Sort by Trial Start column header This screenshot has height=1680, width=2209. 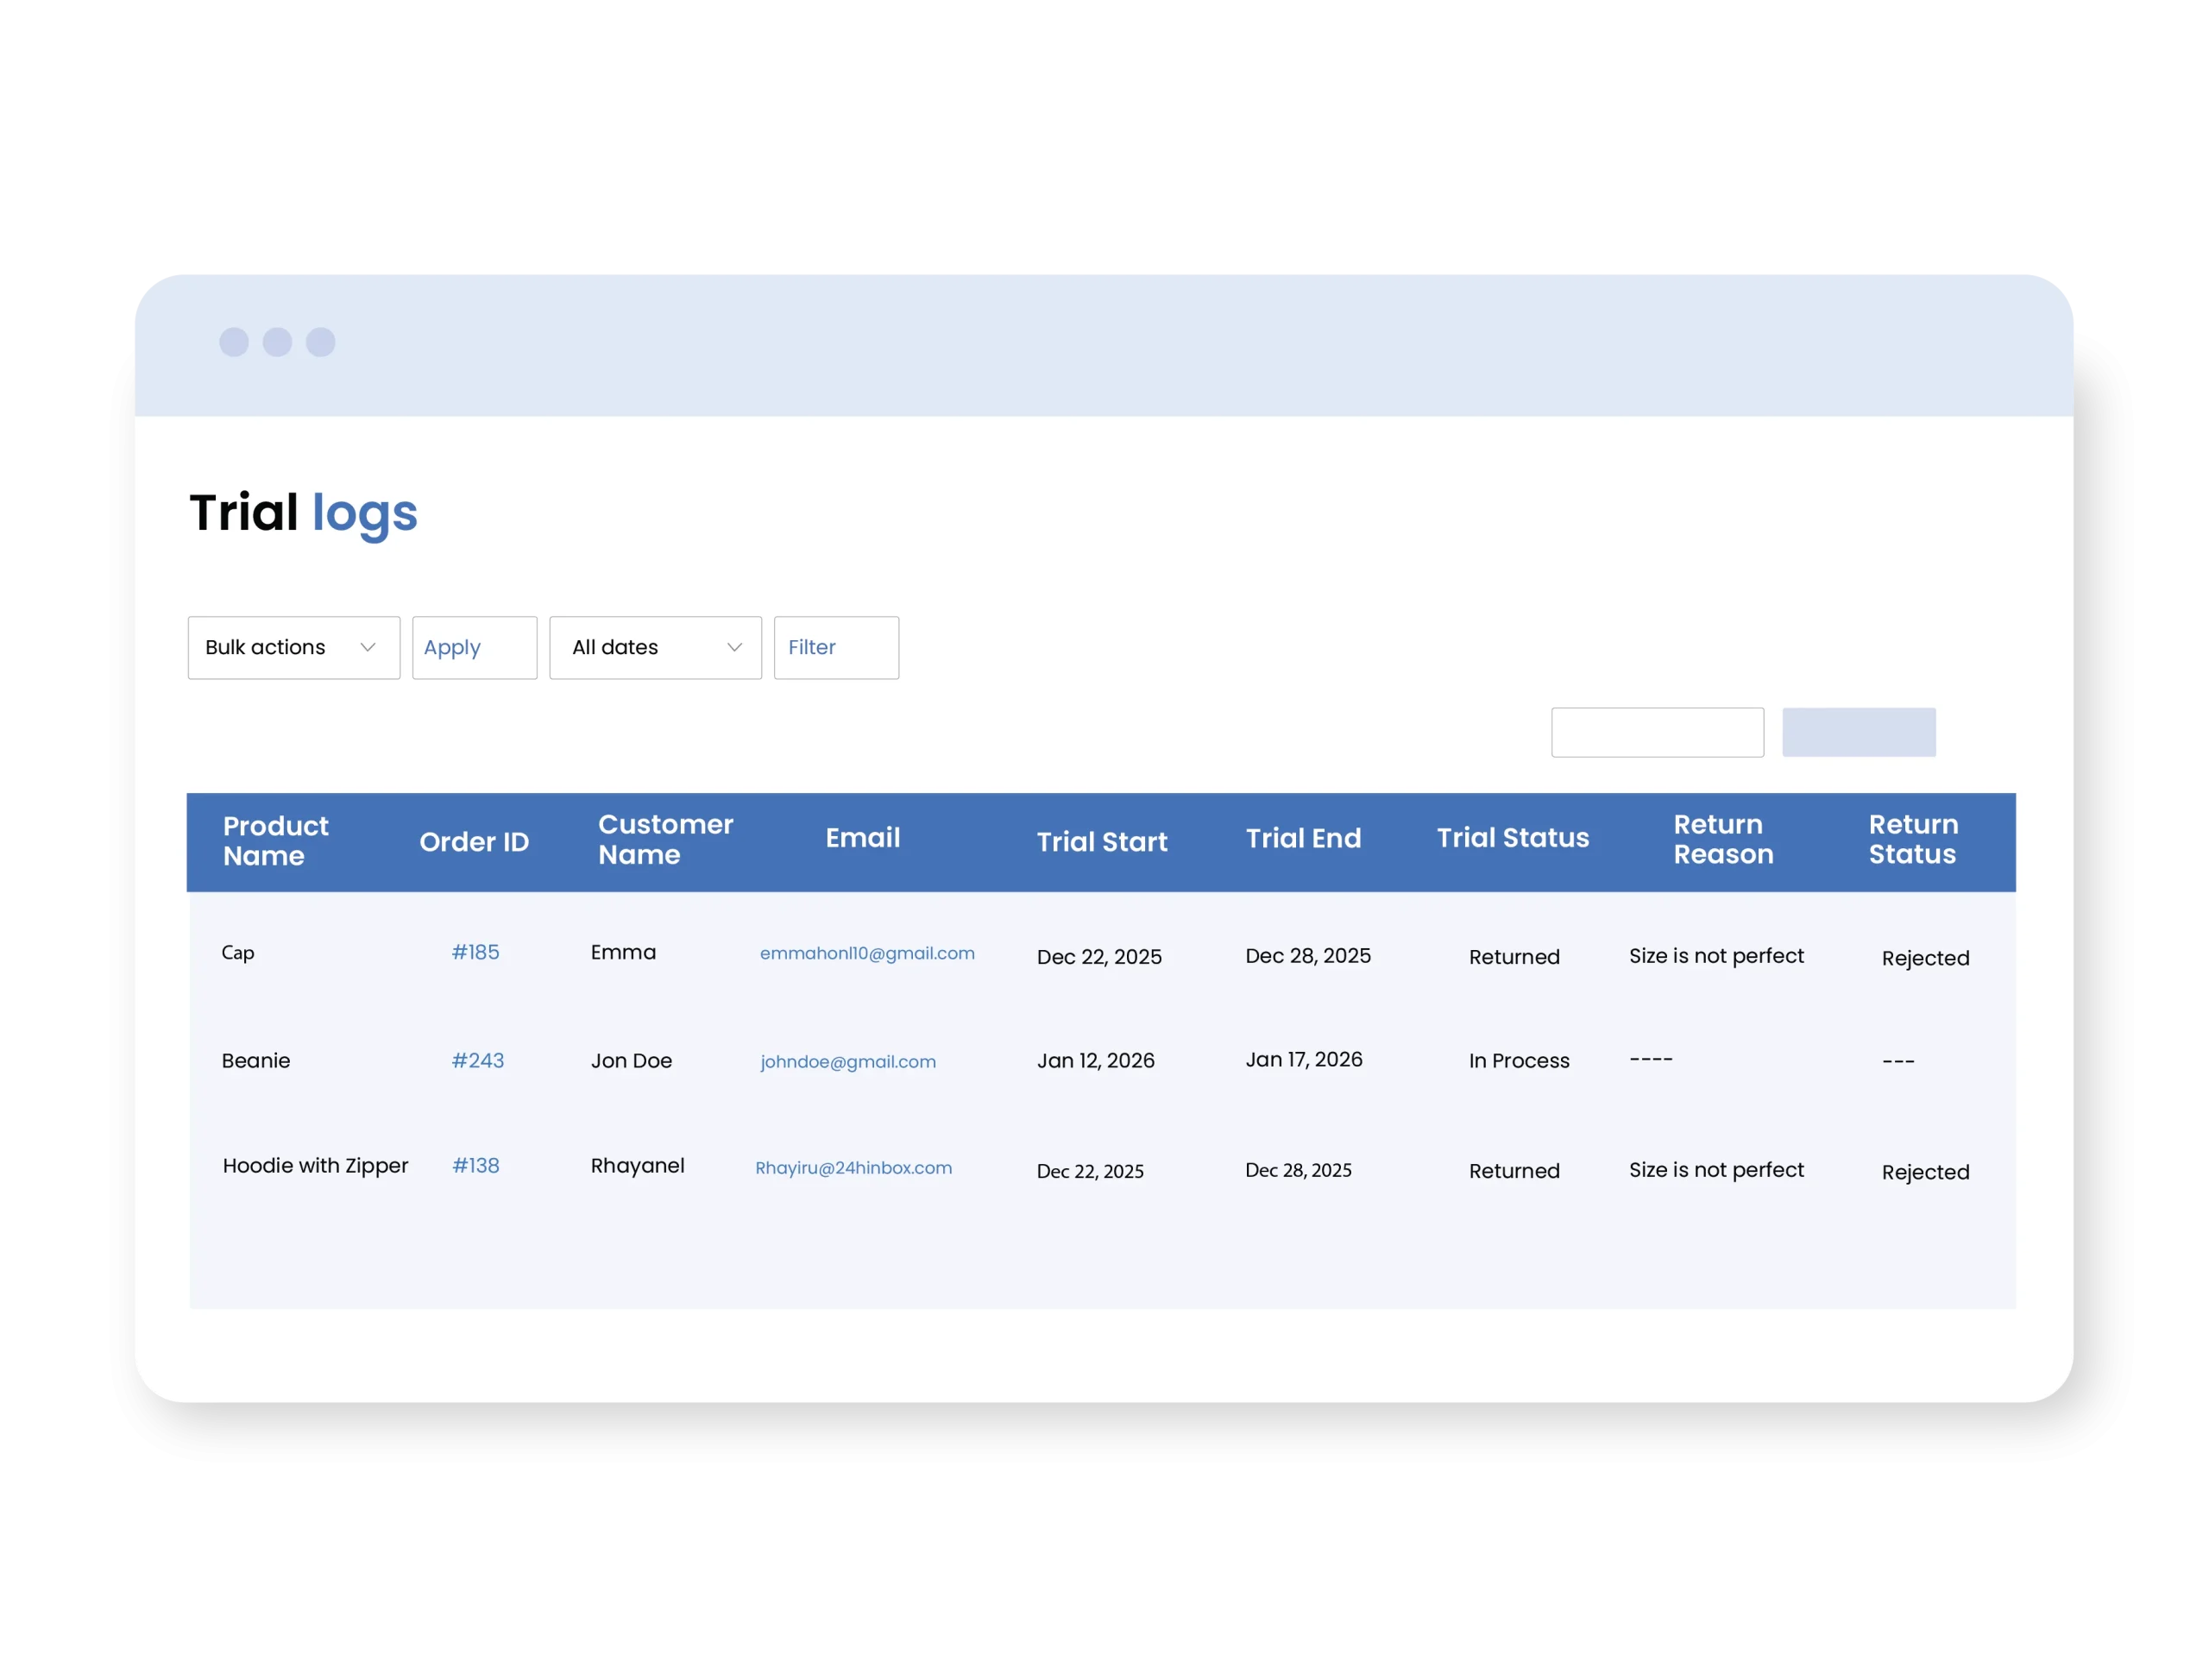1101,842
